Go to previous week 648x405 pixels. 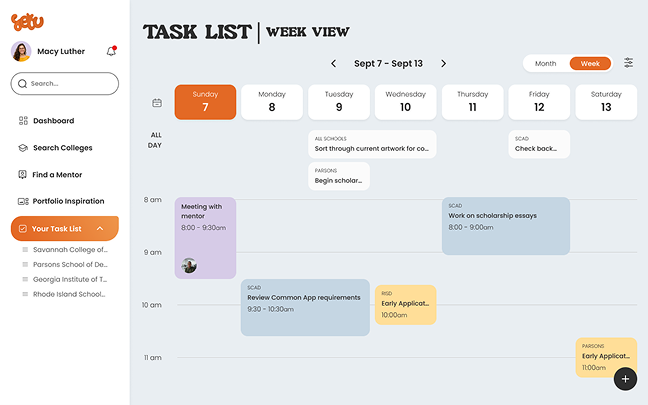334,63
